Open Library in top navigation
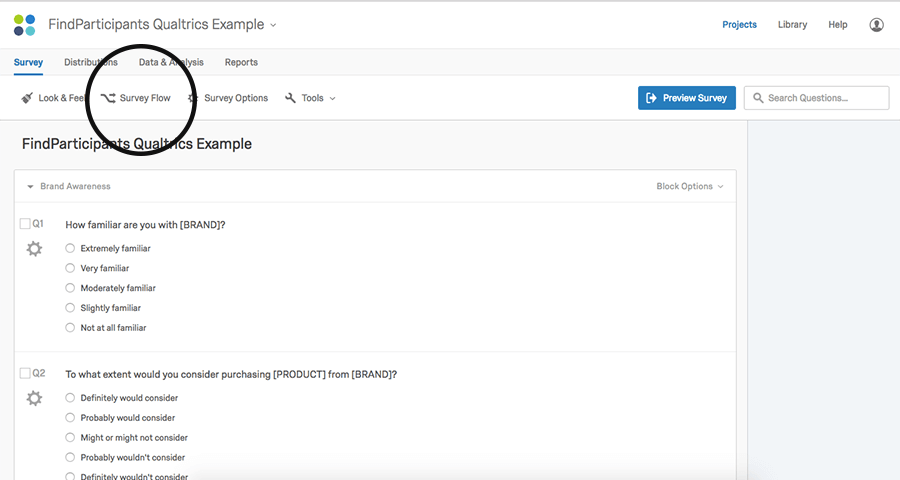The image size is (900, 480). click(792, 25)
